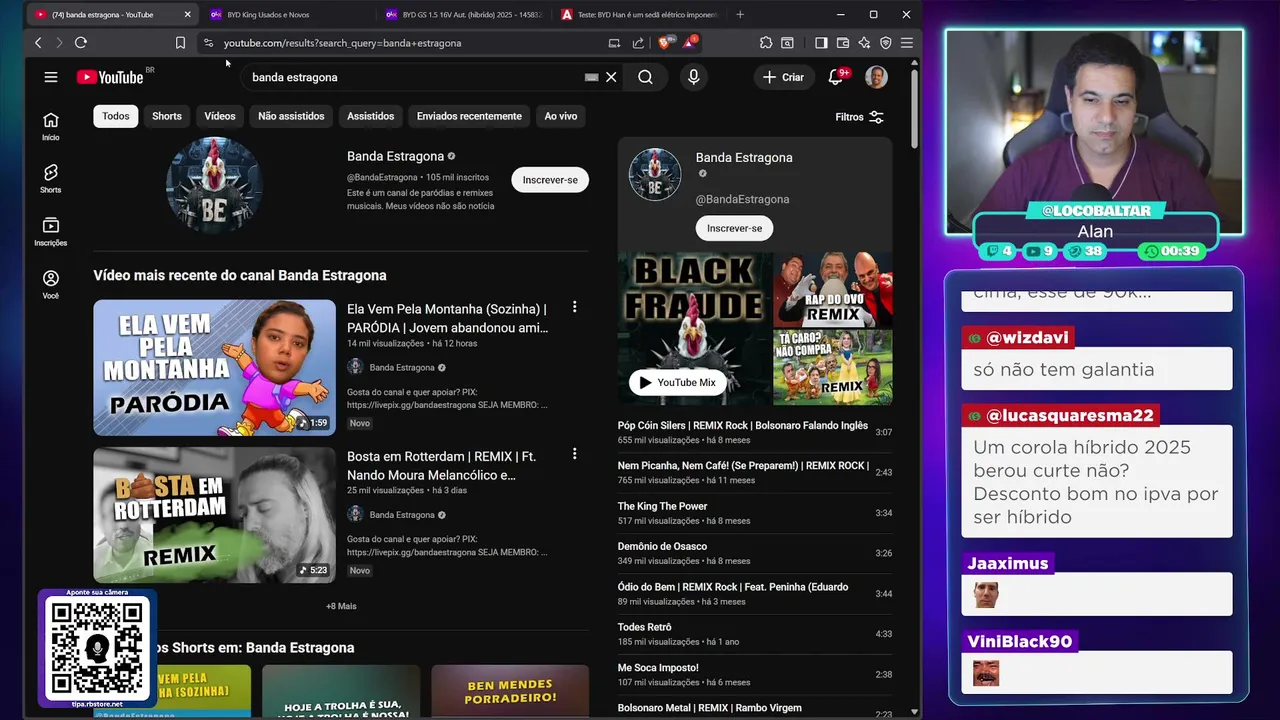Click Bosta em Rotterdam REMIX title

(x=441, y=465)
